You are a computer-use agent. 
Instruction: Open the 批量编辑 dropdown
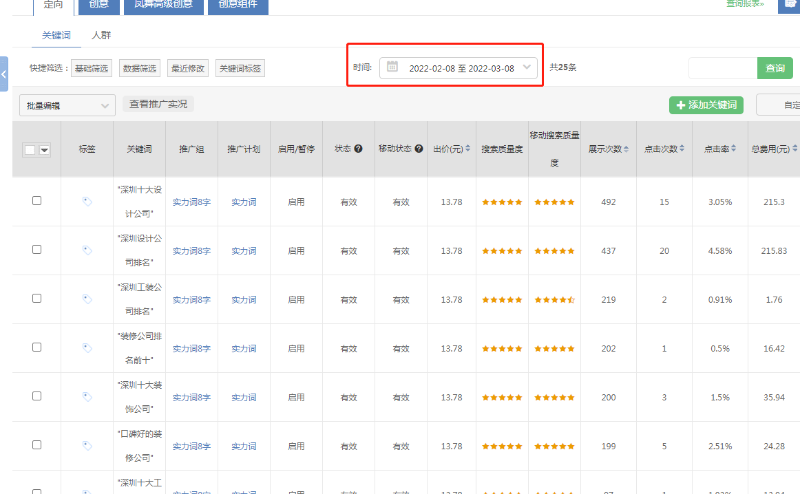67,105
